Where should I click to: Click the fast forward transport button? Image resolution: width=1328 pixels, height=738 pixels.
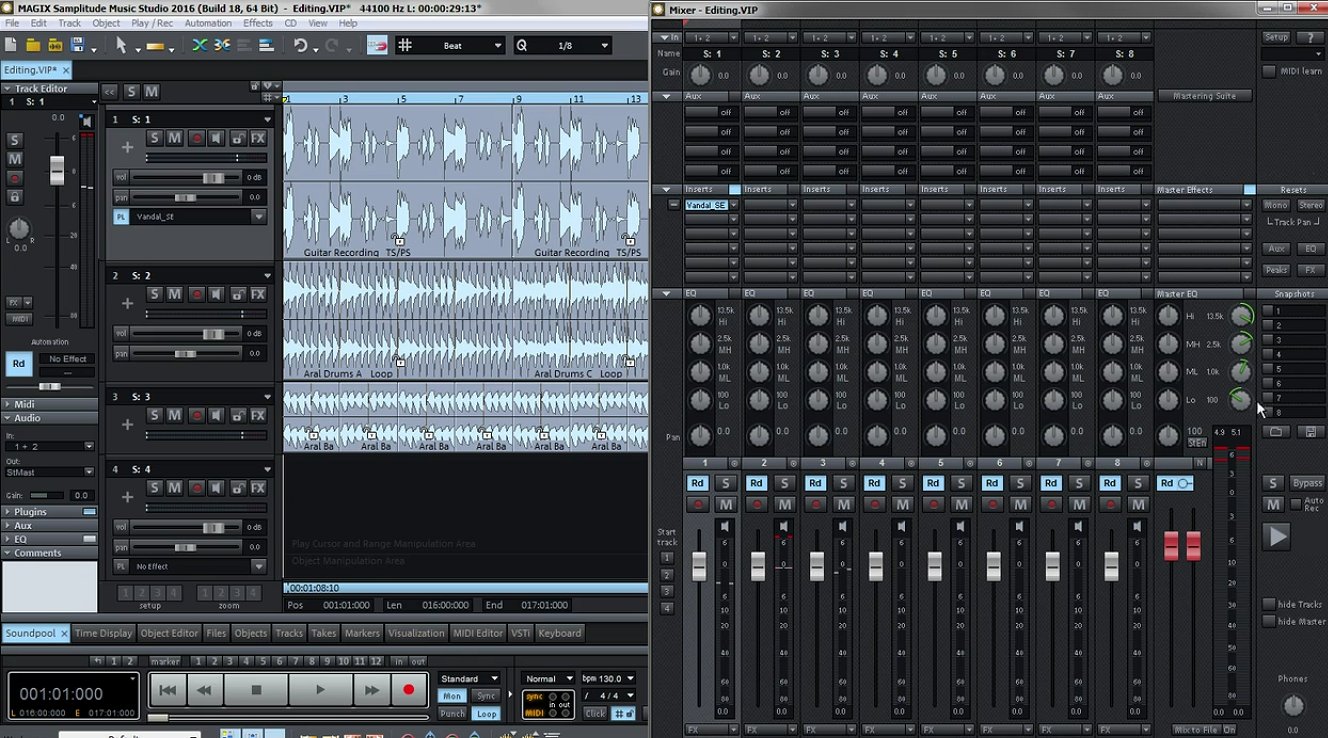click(x=371, y=690)
